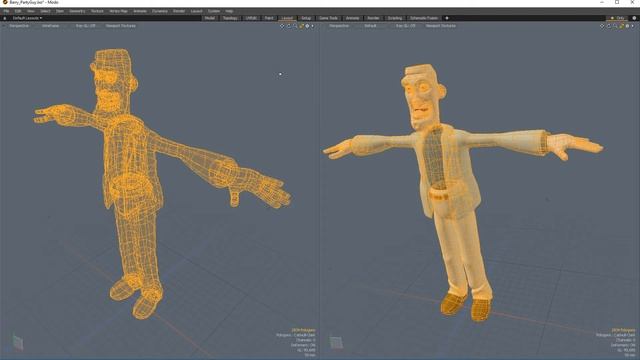Switch to the UVEdit layout tab

click(251, 18)
